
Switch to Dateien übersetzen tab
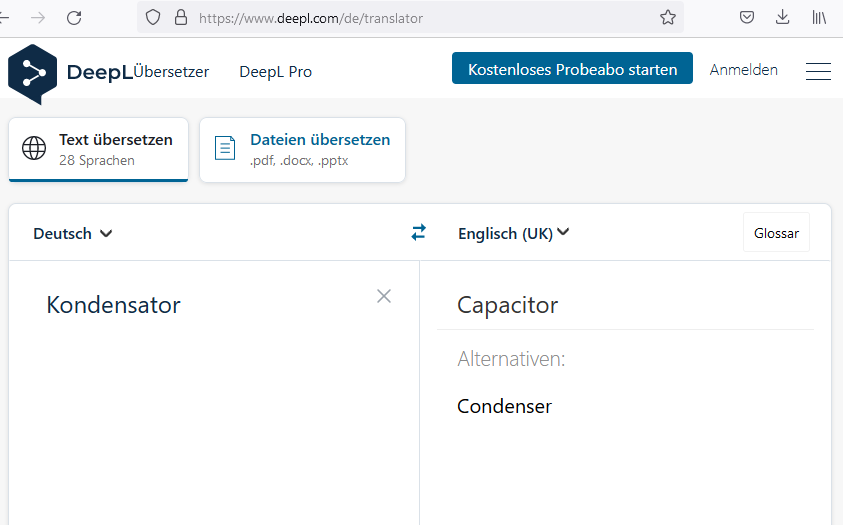(x=302, y=150)
